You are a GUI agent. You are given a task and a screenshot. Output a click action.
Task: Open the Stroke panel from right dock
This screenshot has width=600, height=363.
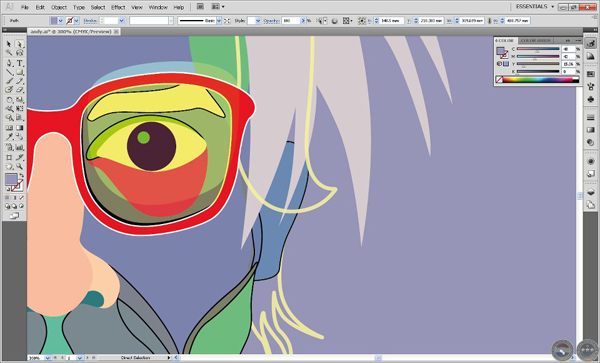coord(590,118)
